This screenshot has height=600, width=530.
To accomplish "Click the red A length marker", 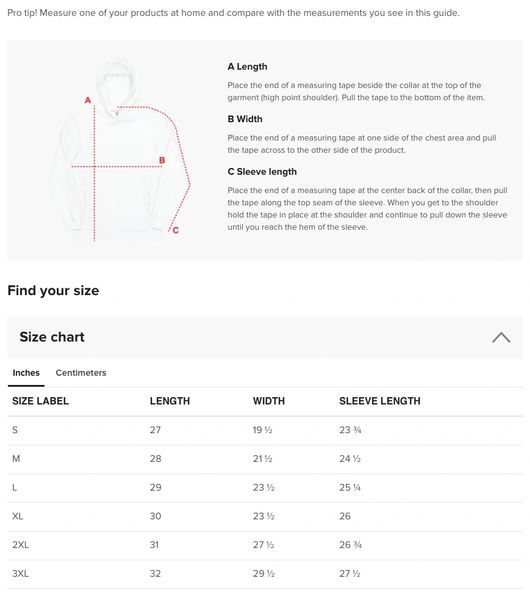I will (x=88, y=100).
